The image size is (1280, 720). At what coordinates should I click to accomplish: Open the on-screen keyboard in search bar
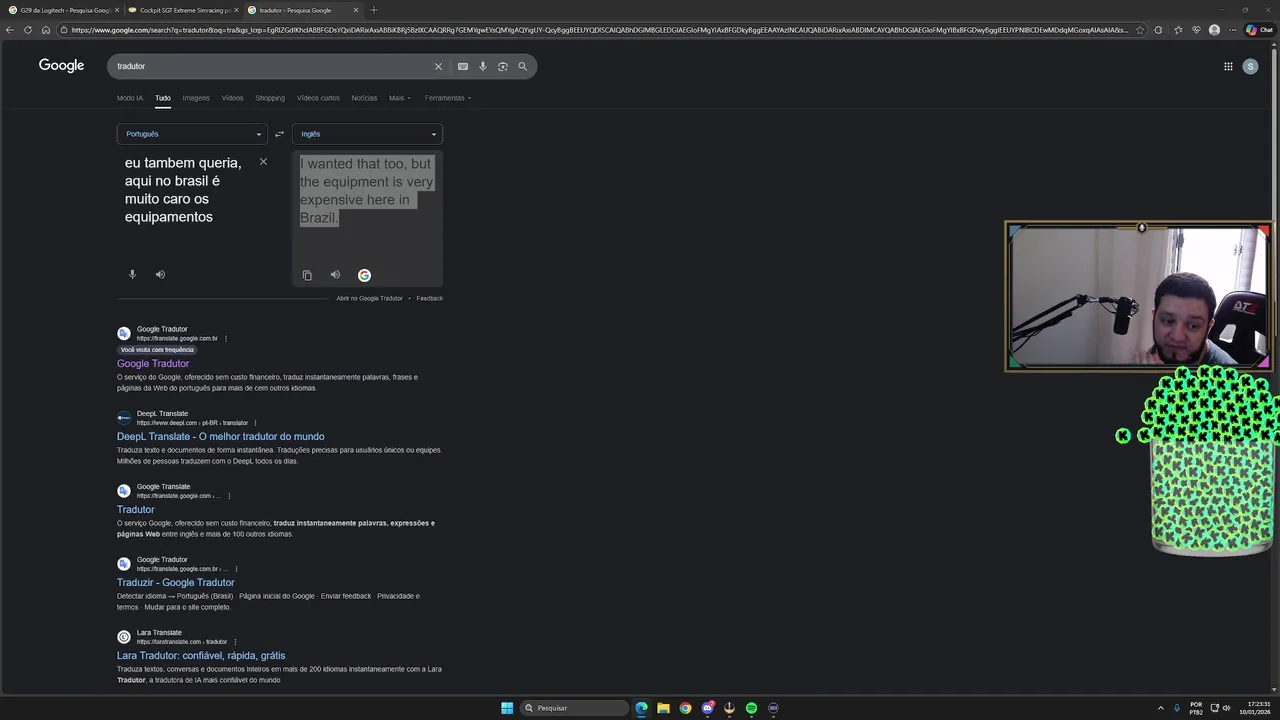pyautogui.click(x=462, y=66)
